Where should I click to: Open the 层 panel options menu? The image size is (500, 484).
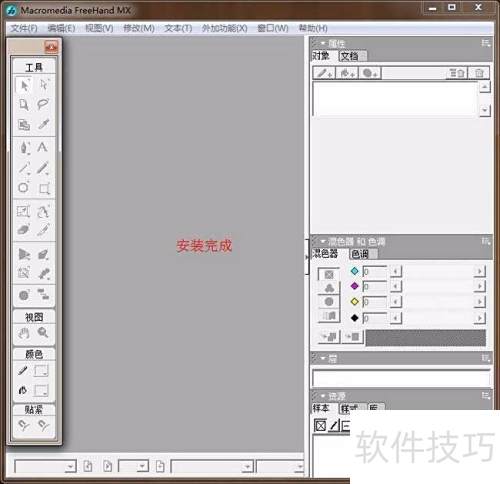(x=486, y=358)
